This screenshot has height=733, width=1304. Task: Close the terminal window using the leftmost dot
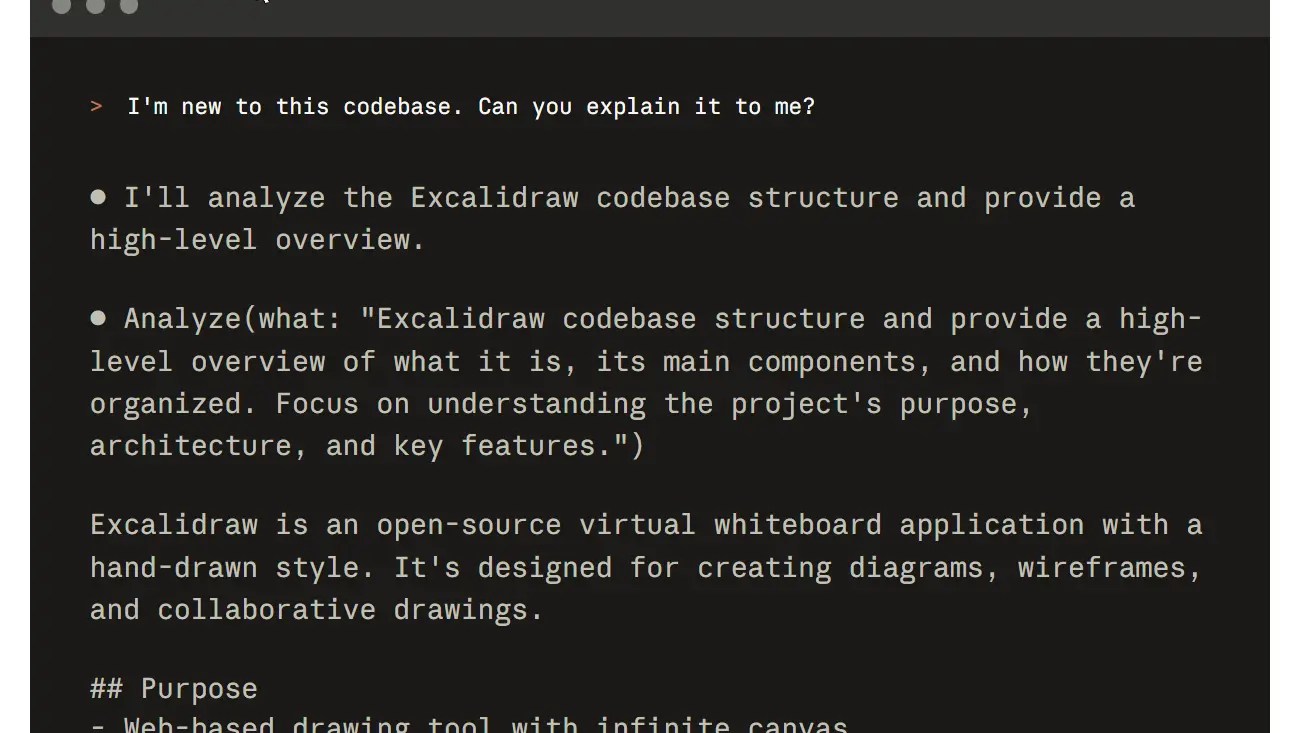point(61,6)
